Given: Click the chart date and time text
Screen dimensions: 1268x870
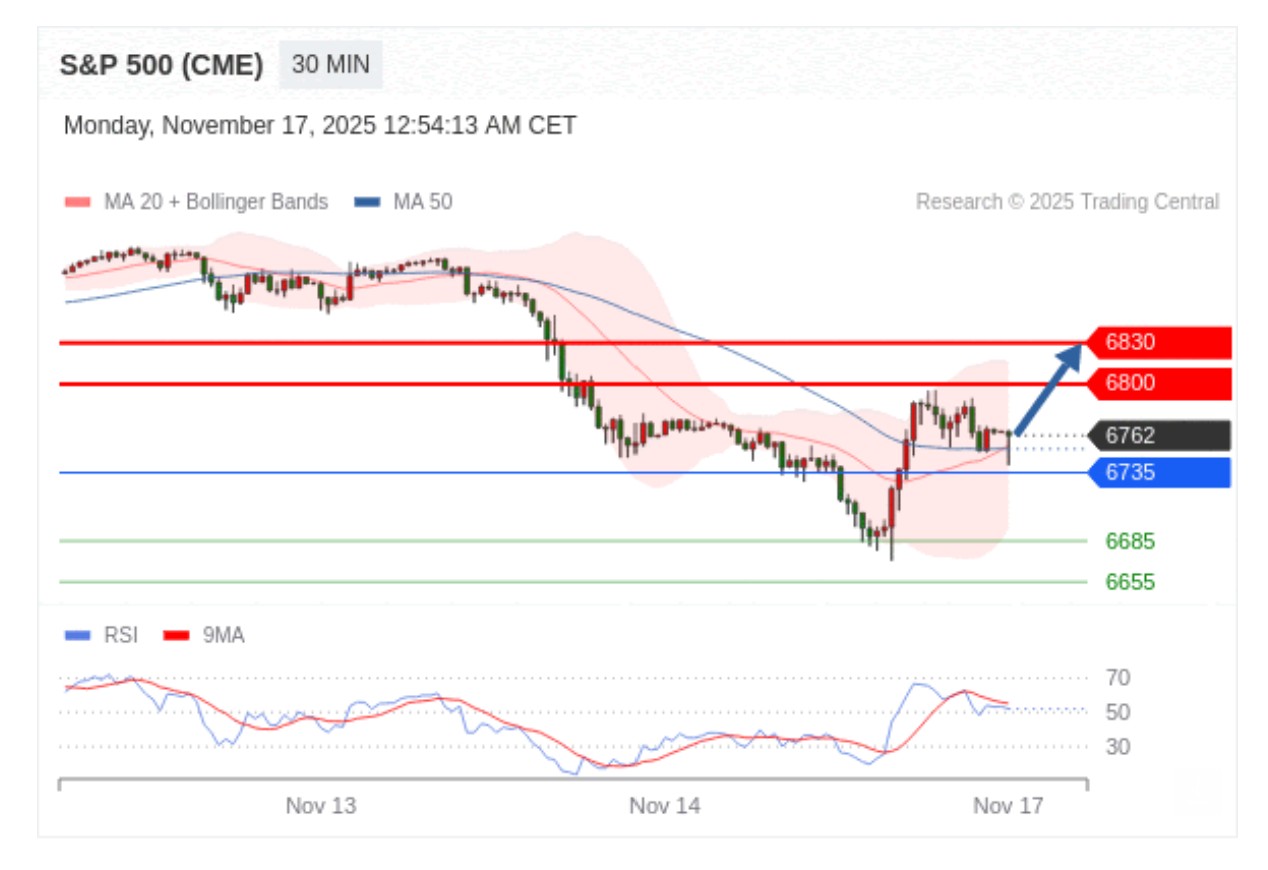Looking at the screenshot, I should point(320,126).
